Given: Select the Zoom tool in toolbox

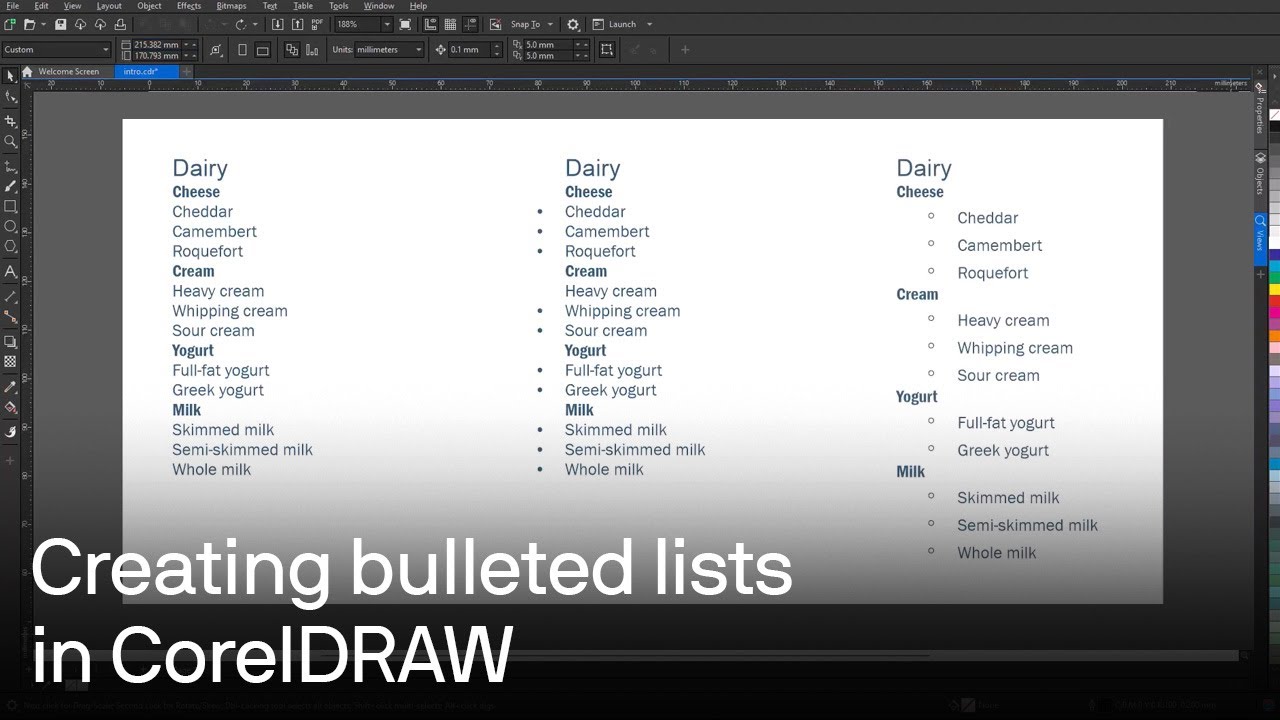Looking at the screenshot, I should [x=11, y=142].
